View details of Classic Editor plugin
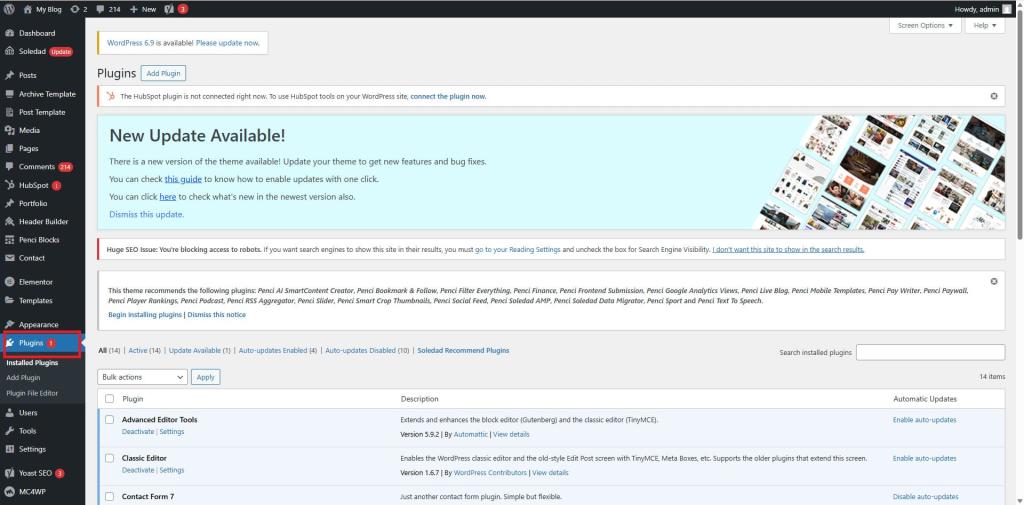Viewport: 1024px width, 505px height. coord(550,473)
